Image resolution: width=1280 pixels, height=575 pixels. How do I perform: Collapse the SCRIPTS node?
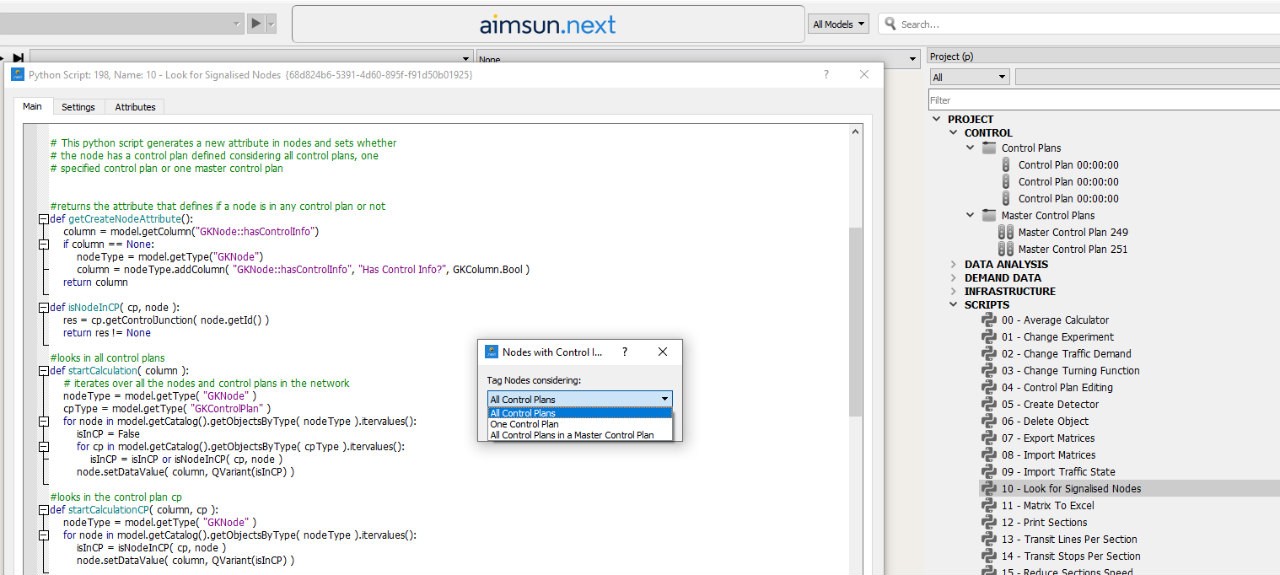click(x=953, y=305)
